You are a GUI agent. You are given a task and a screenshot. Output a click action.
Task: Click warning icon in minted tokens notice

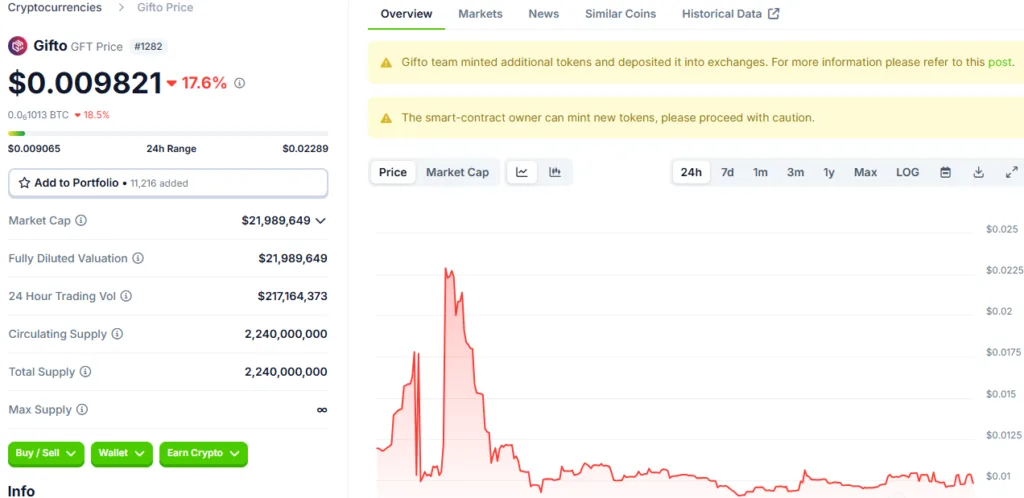[386, 63]
